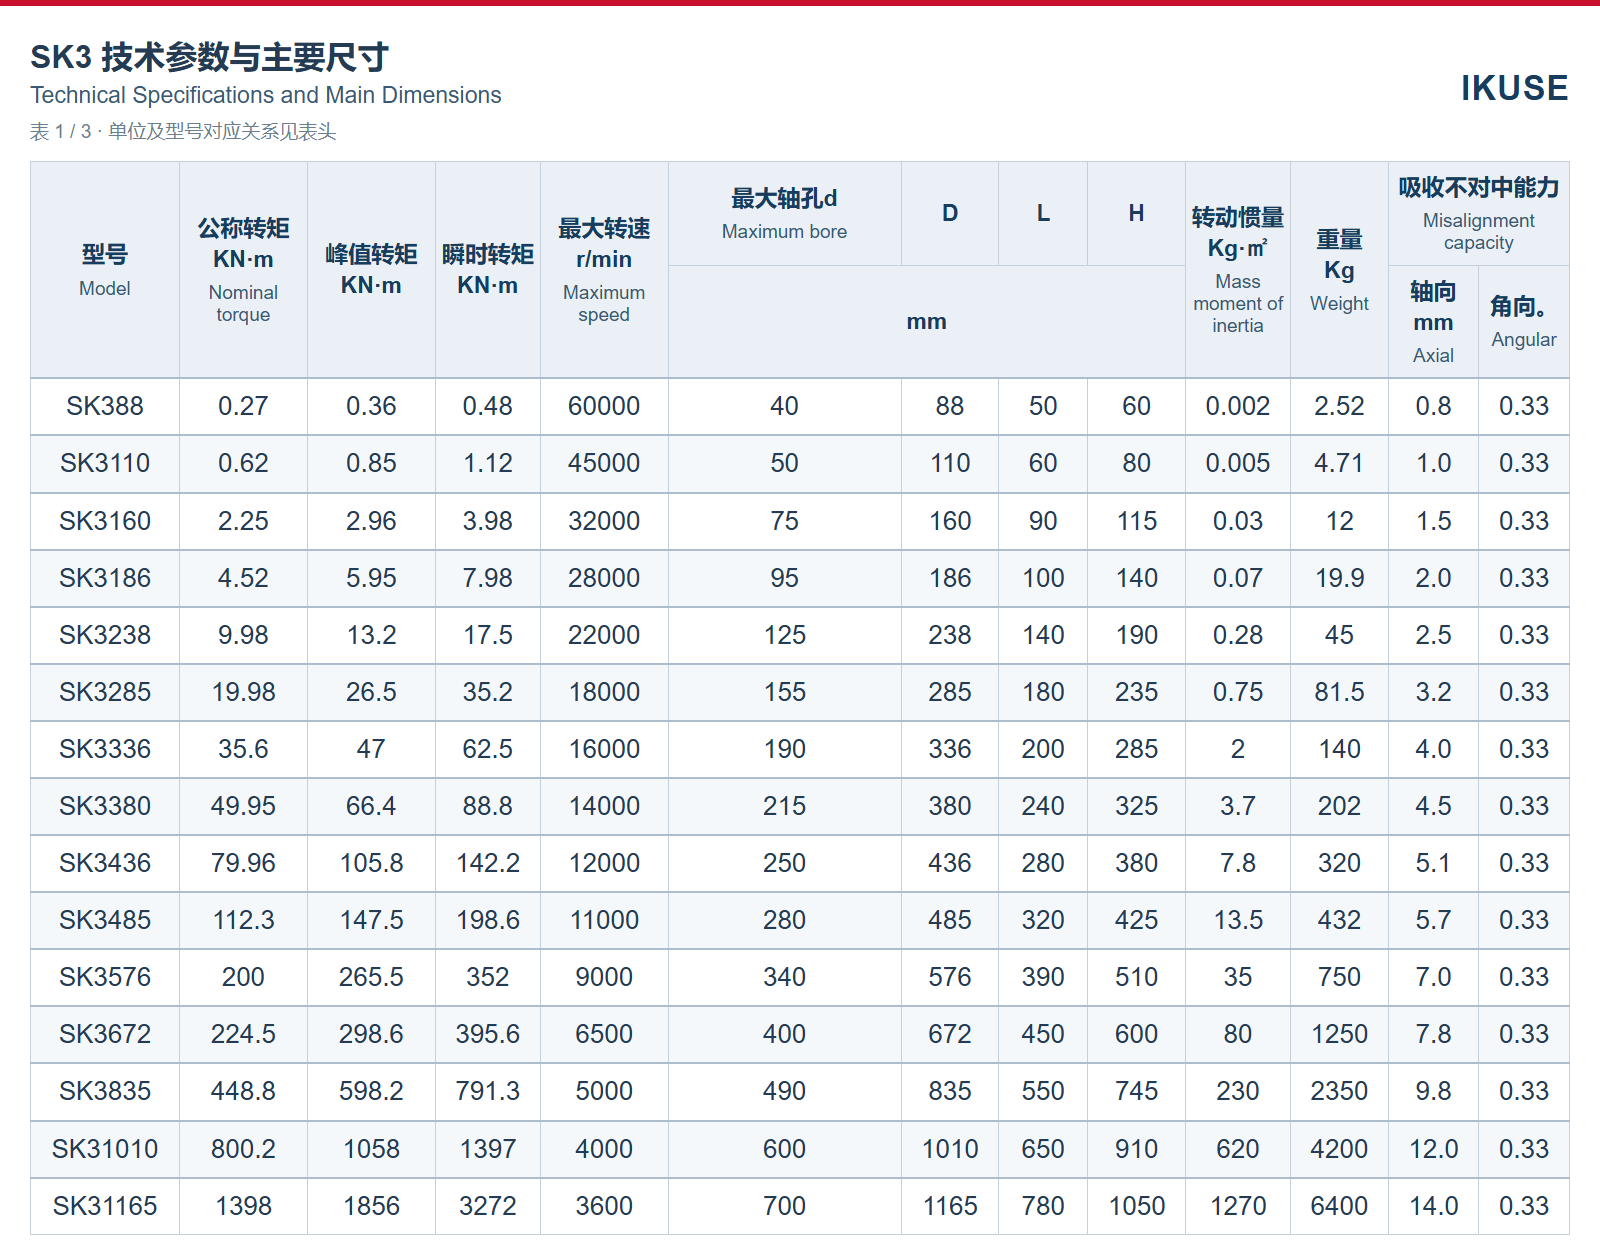Select the SK3576 model cell

click(105, 977)
